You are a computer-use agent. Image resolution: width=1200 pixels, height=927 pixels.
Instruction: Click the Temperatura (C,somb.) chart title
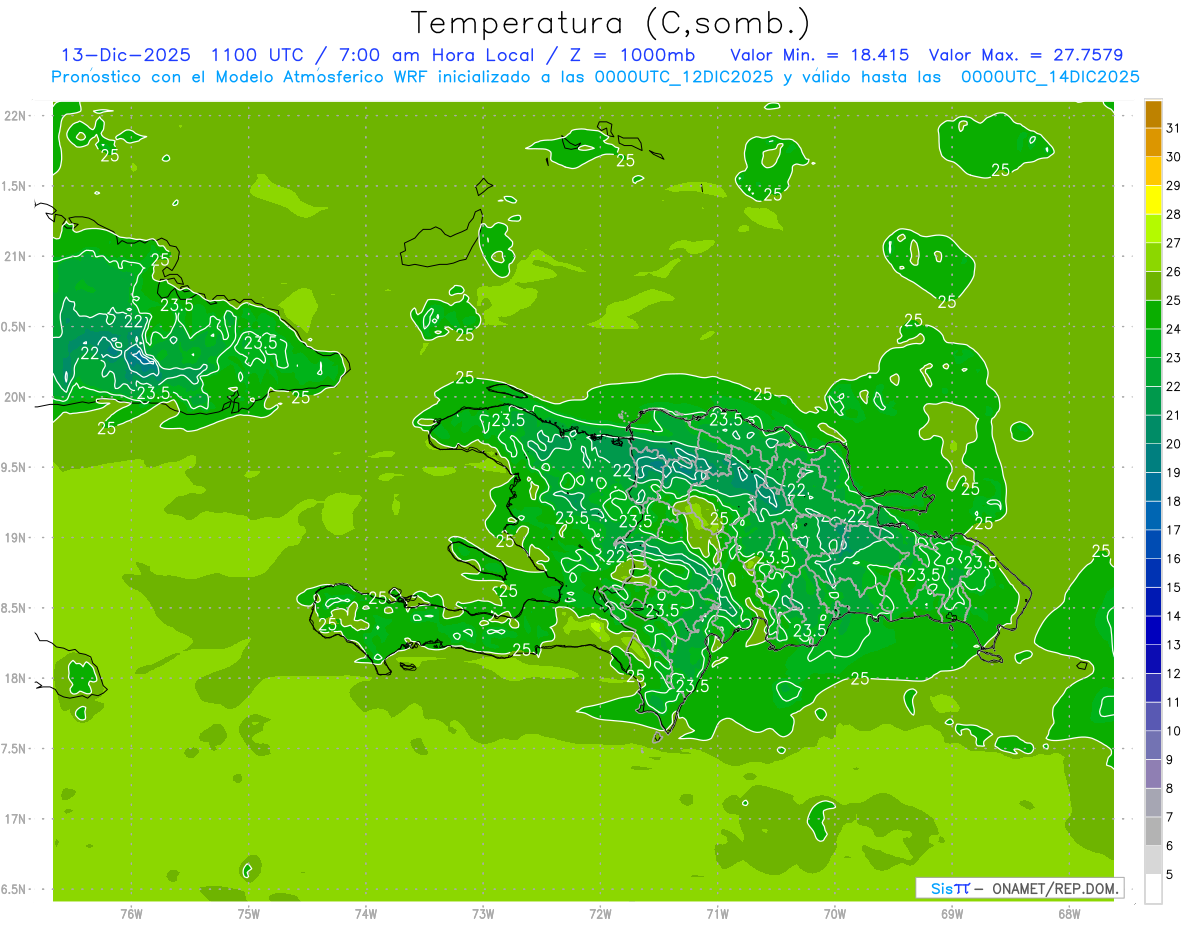610,22
